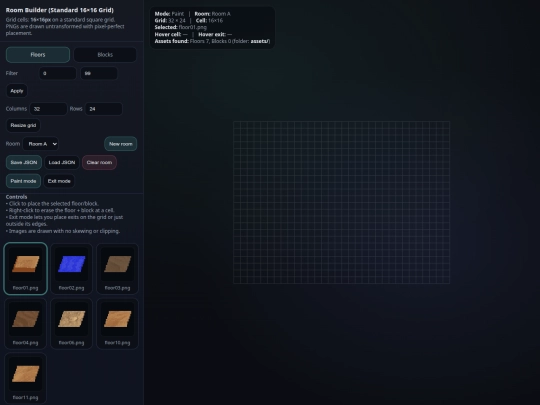Click the Controls heading text

click(x=17, y=197)
